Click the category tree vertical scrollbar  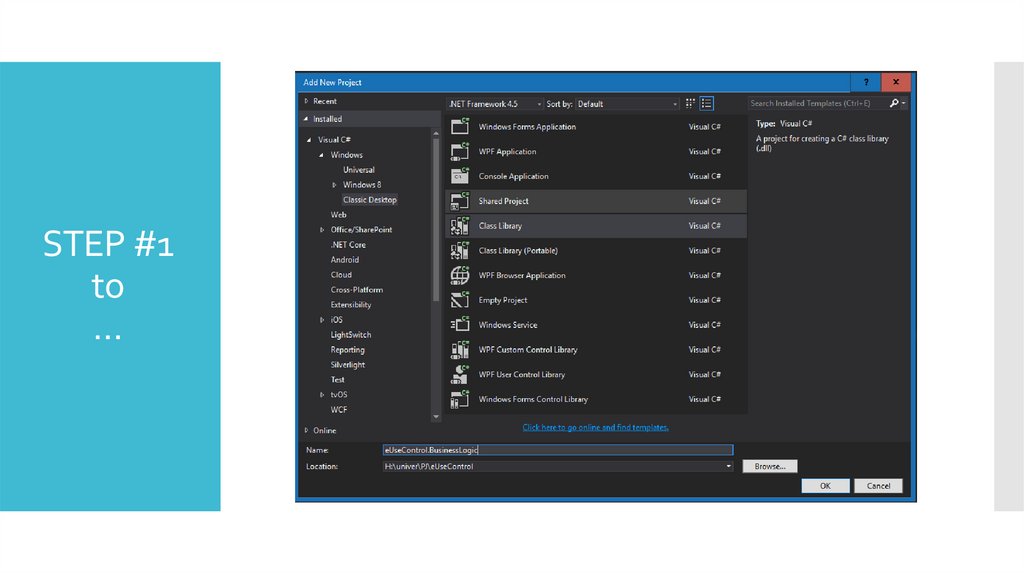pos(436,220)
